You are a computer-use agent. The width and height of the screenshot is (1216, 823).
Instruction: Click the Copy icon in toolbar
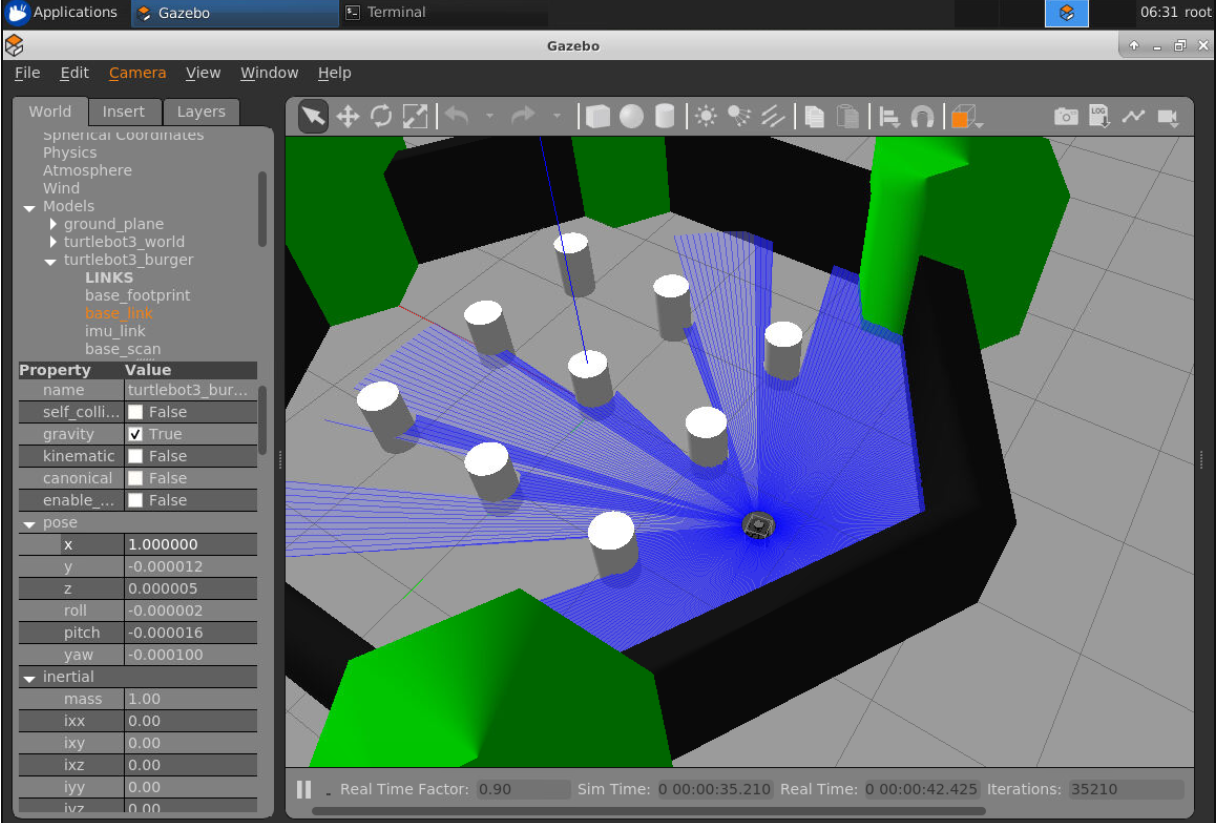(815, 117)
